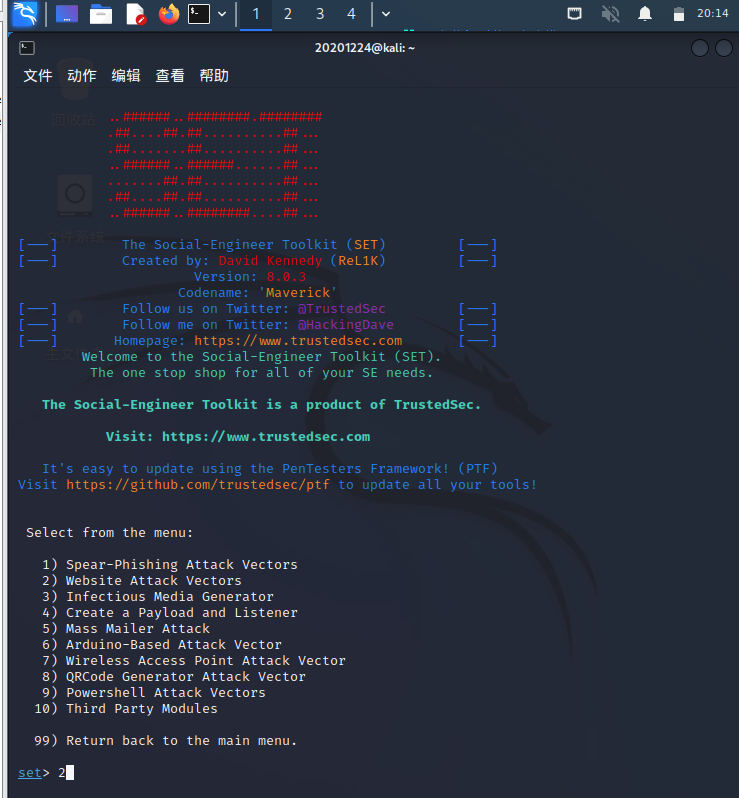Click the muted volume tray icon
This screenshot has height=798, width=739.
click(x=610, y=14)
